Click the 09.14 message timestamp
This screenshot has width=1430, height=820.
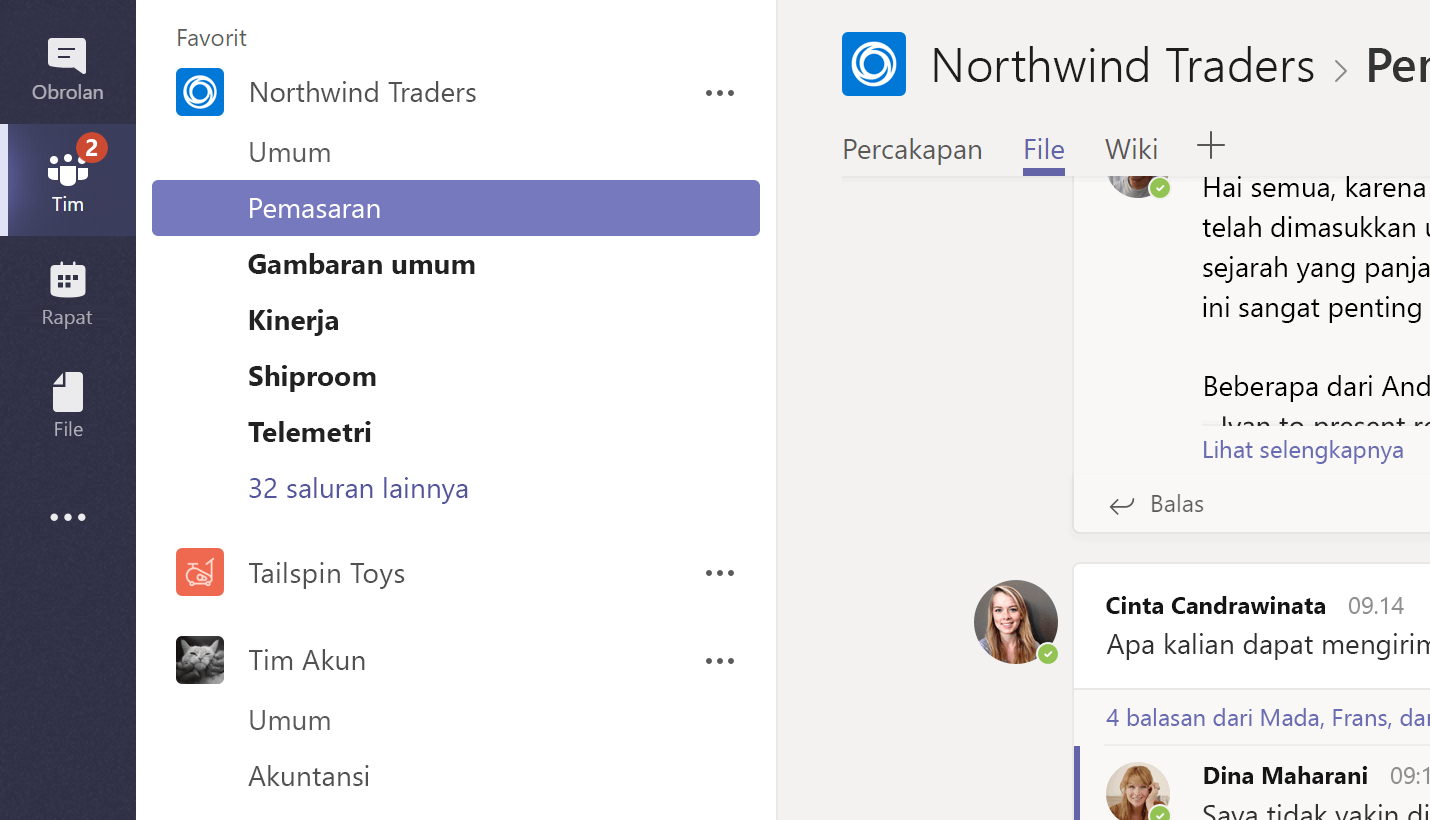(x=1376, y=606)
